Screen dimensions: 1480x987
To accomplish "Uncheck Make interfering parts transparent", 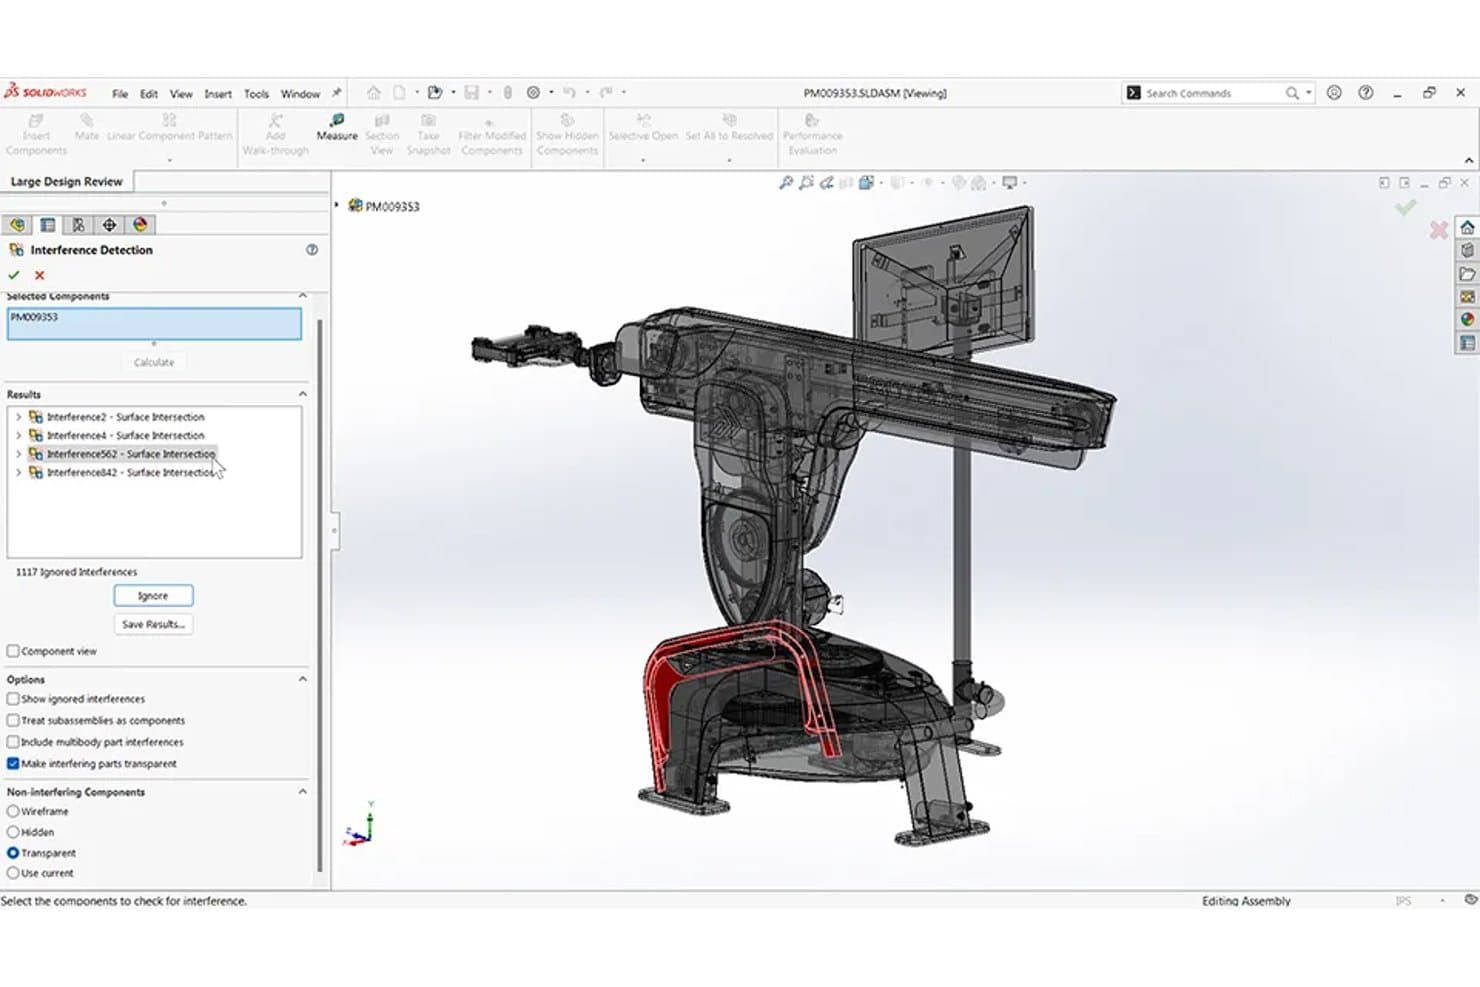I will [x=13, y=763].
